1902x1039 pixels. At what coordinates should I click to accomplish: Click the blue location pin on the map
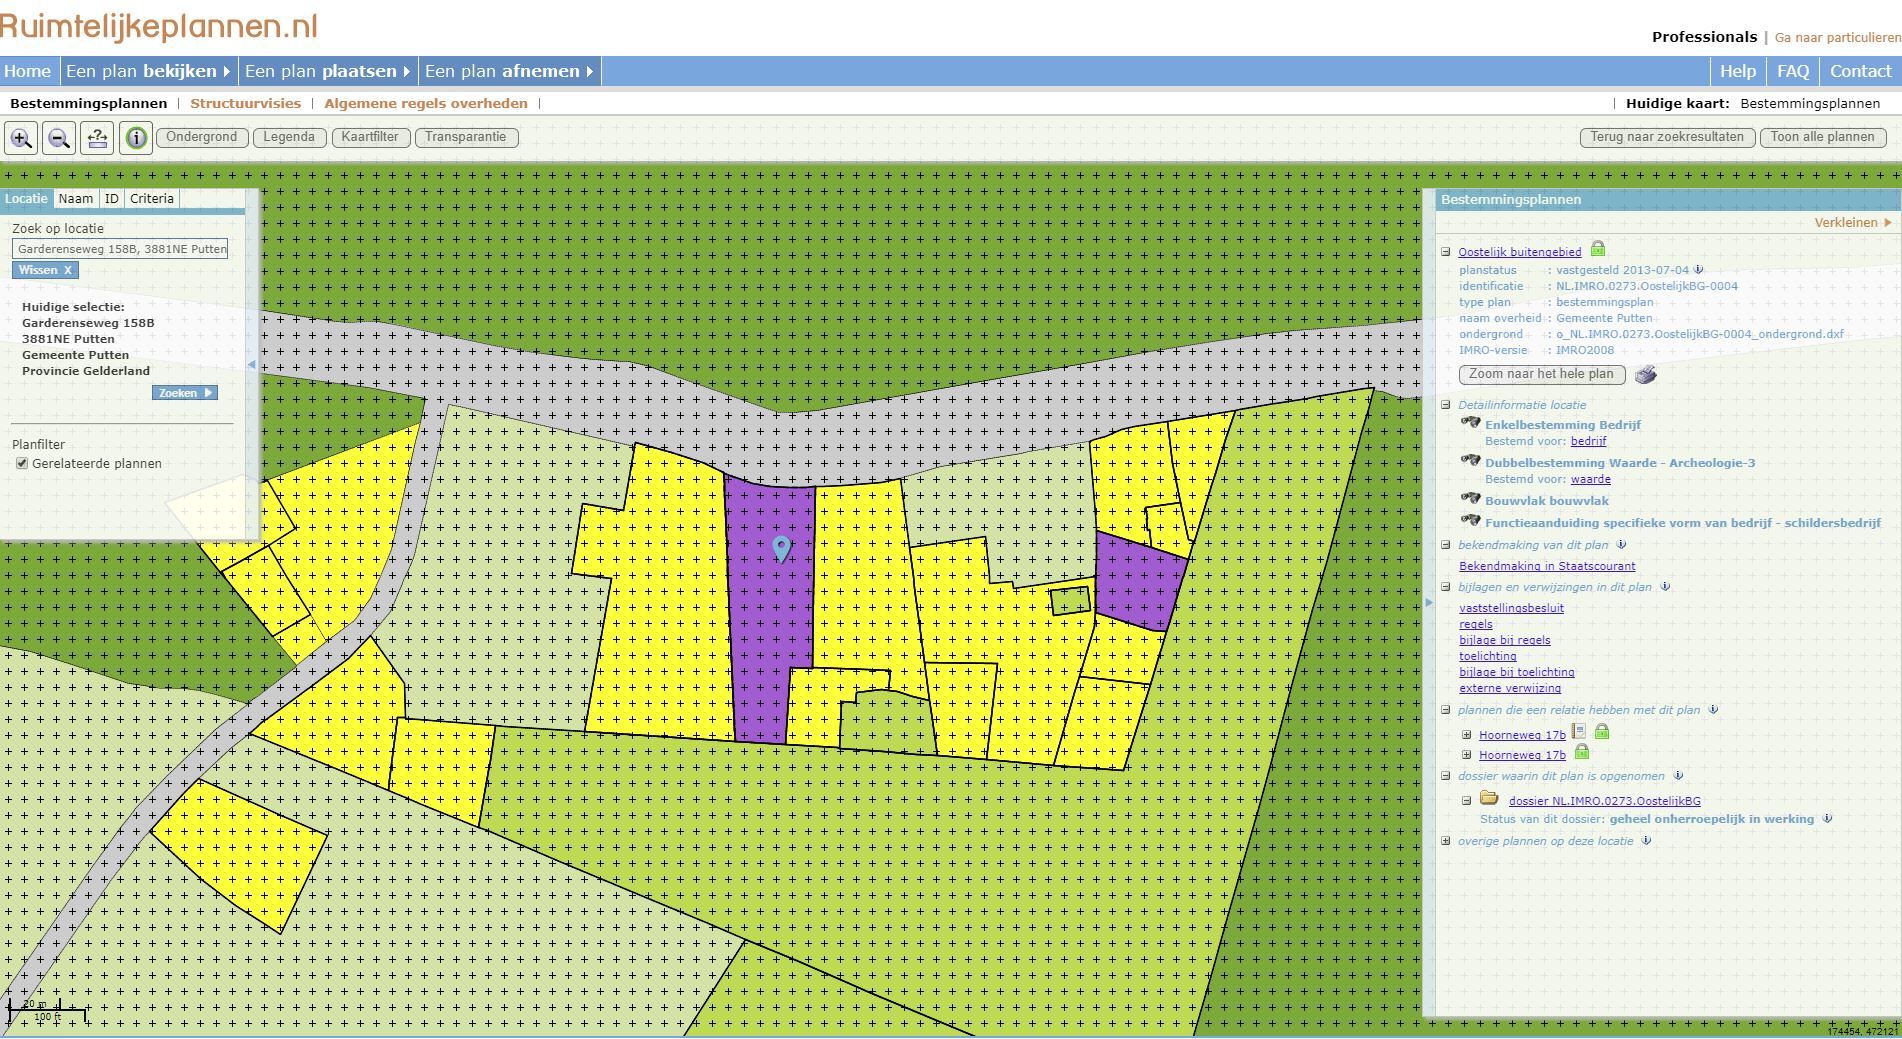point(782,547)
